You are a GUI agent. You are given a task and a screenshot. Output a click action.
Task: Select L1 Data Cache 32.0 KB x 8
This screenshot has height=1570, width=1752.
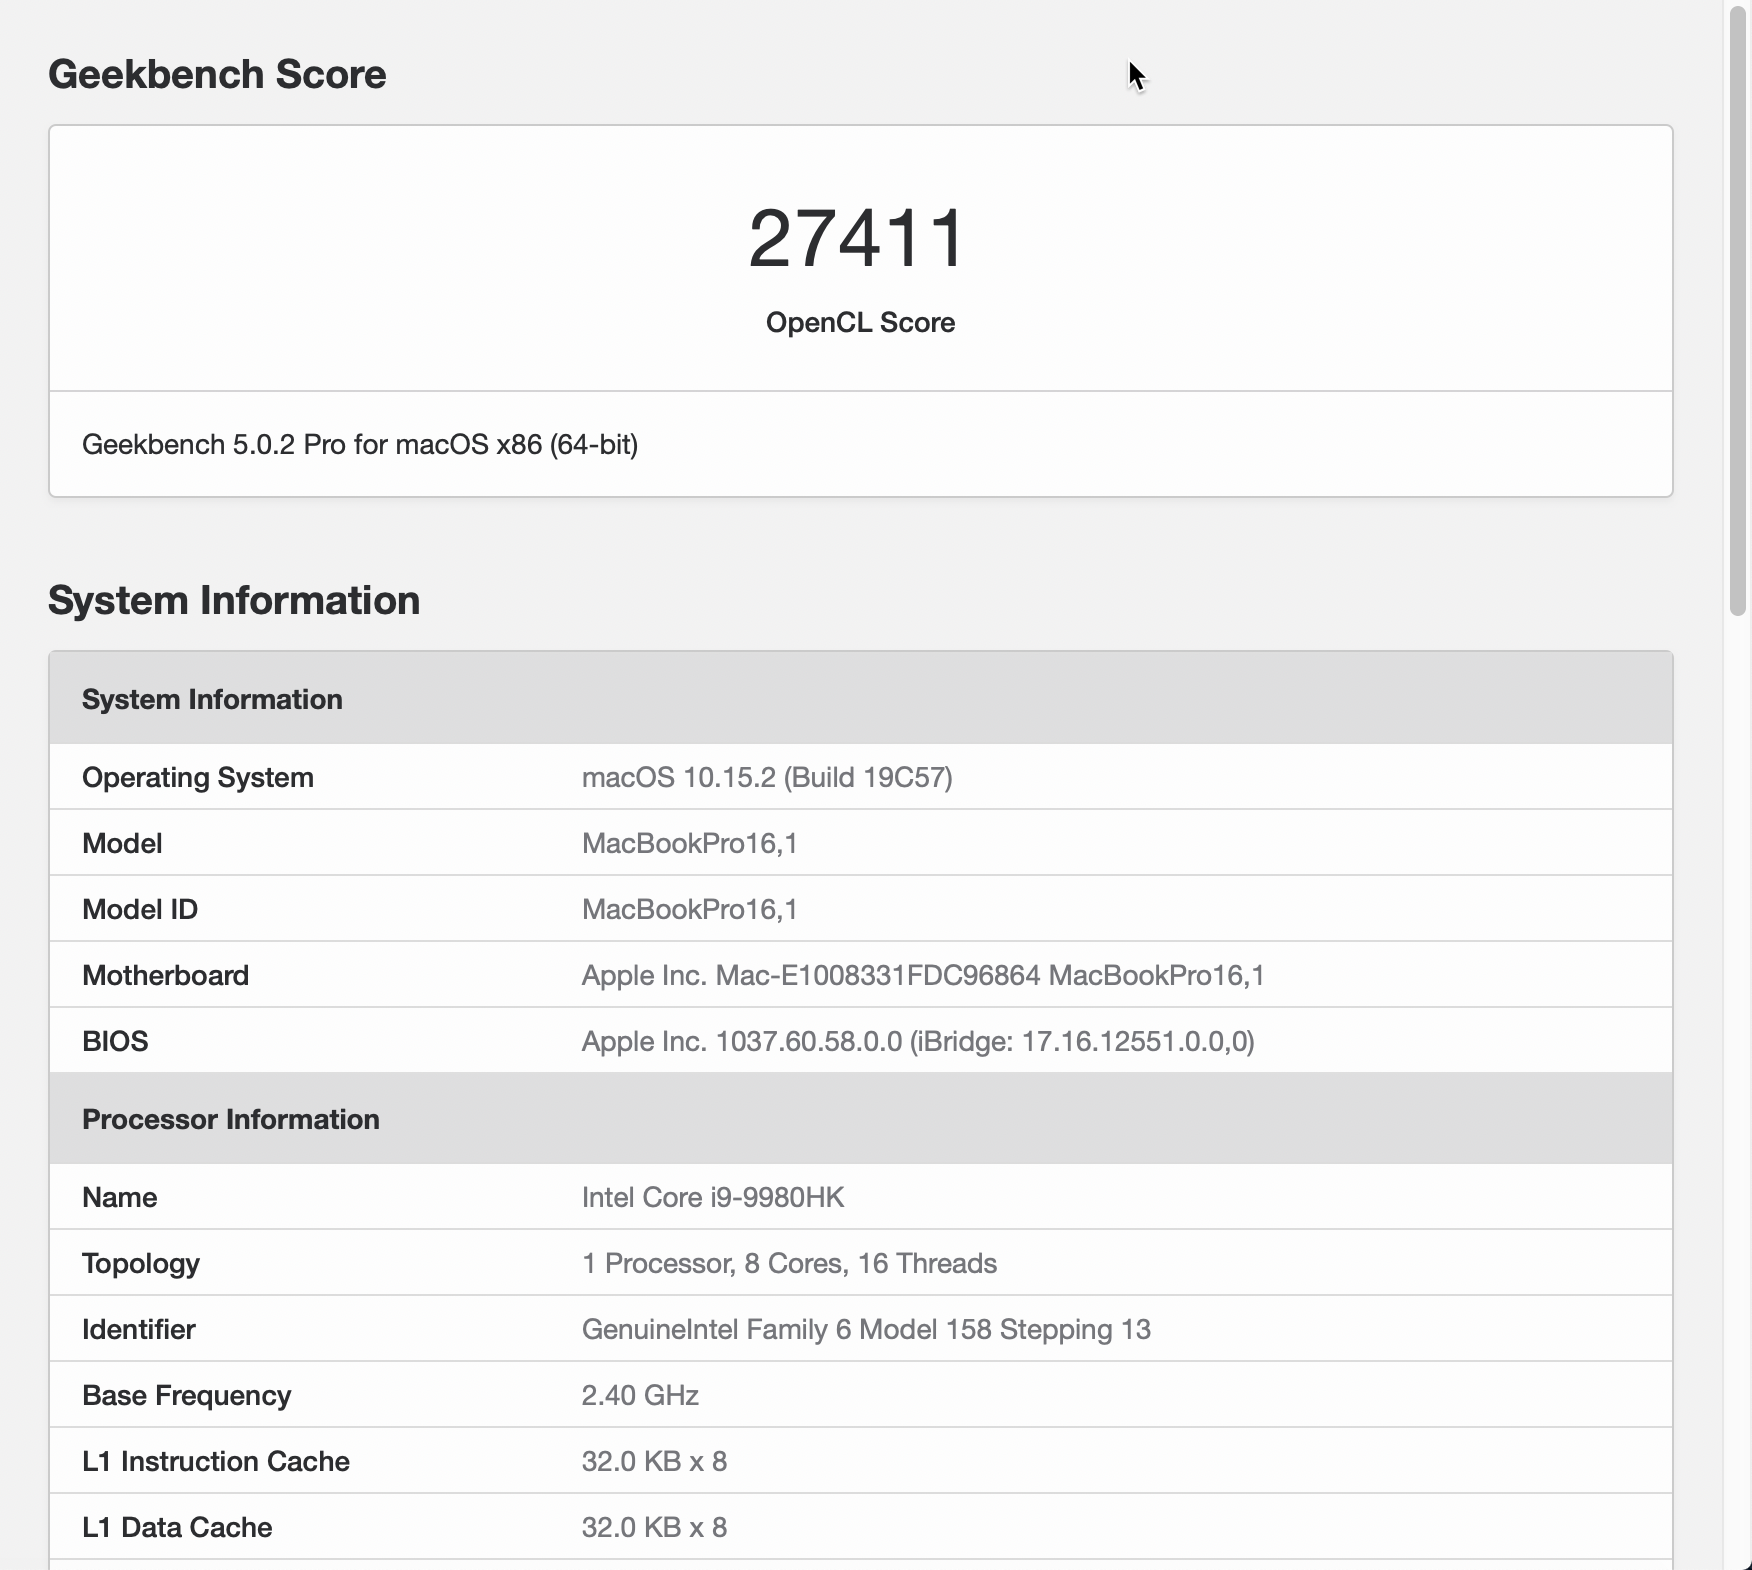click(x=654, y=1527)
